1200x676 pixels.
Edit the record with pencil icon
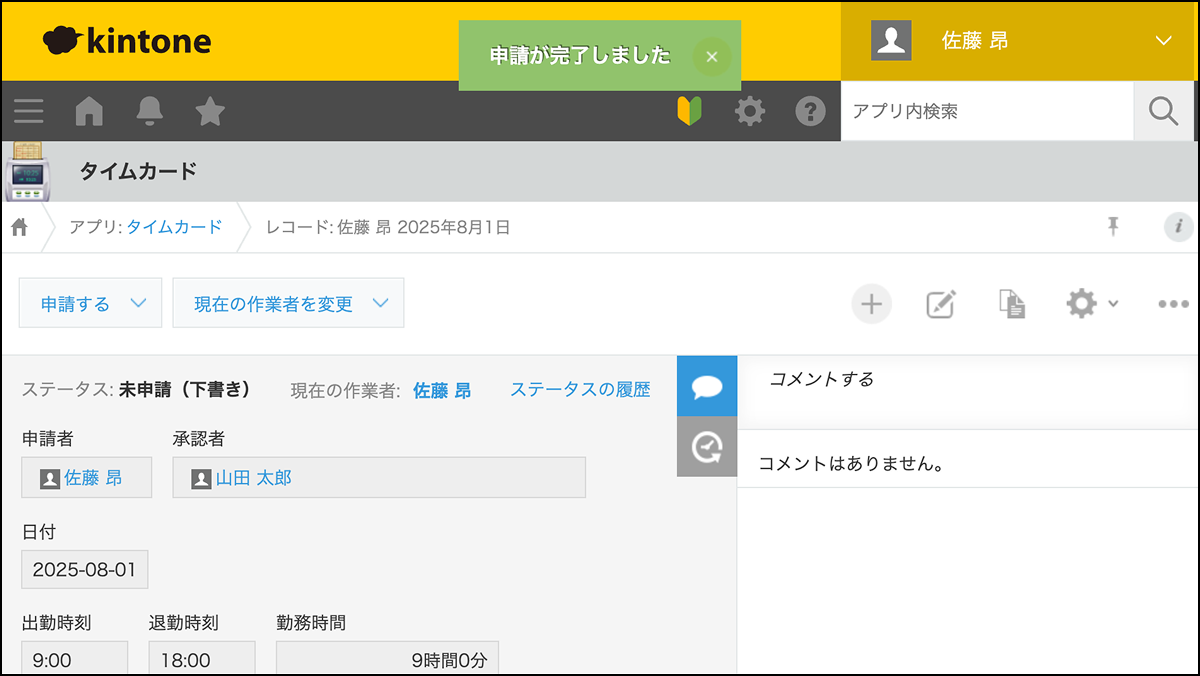pyautogui.click(x=940, y=304)
